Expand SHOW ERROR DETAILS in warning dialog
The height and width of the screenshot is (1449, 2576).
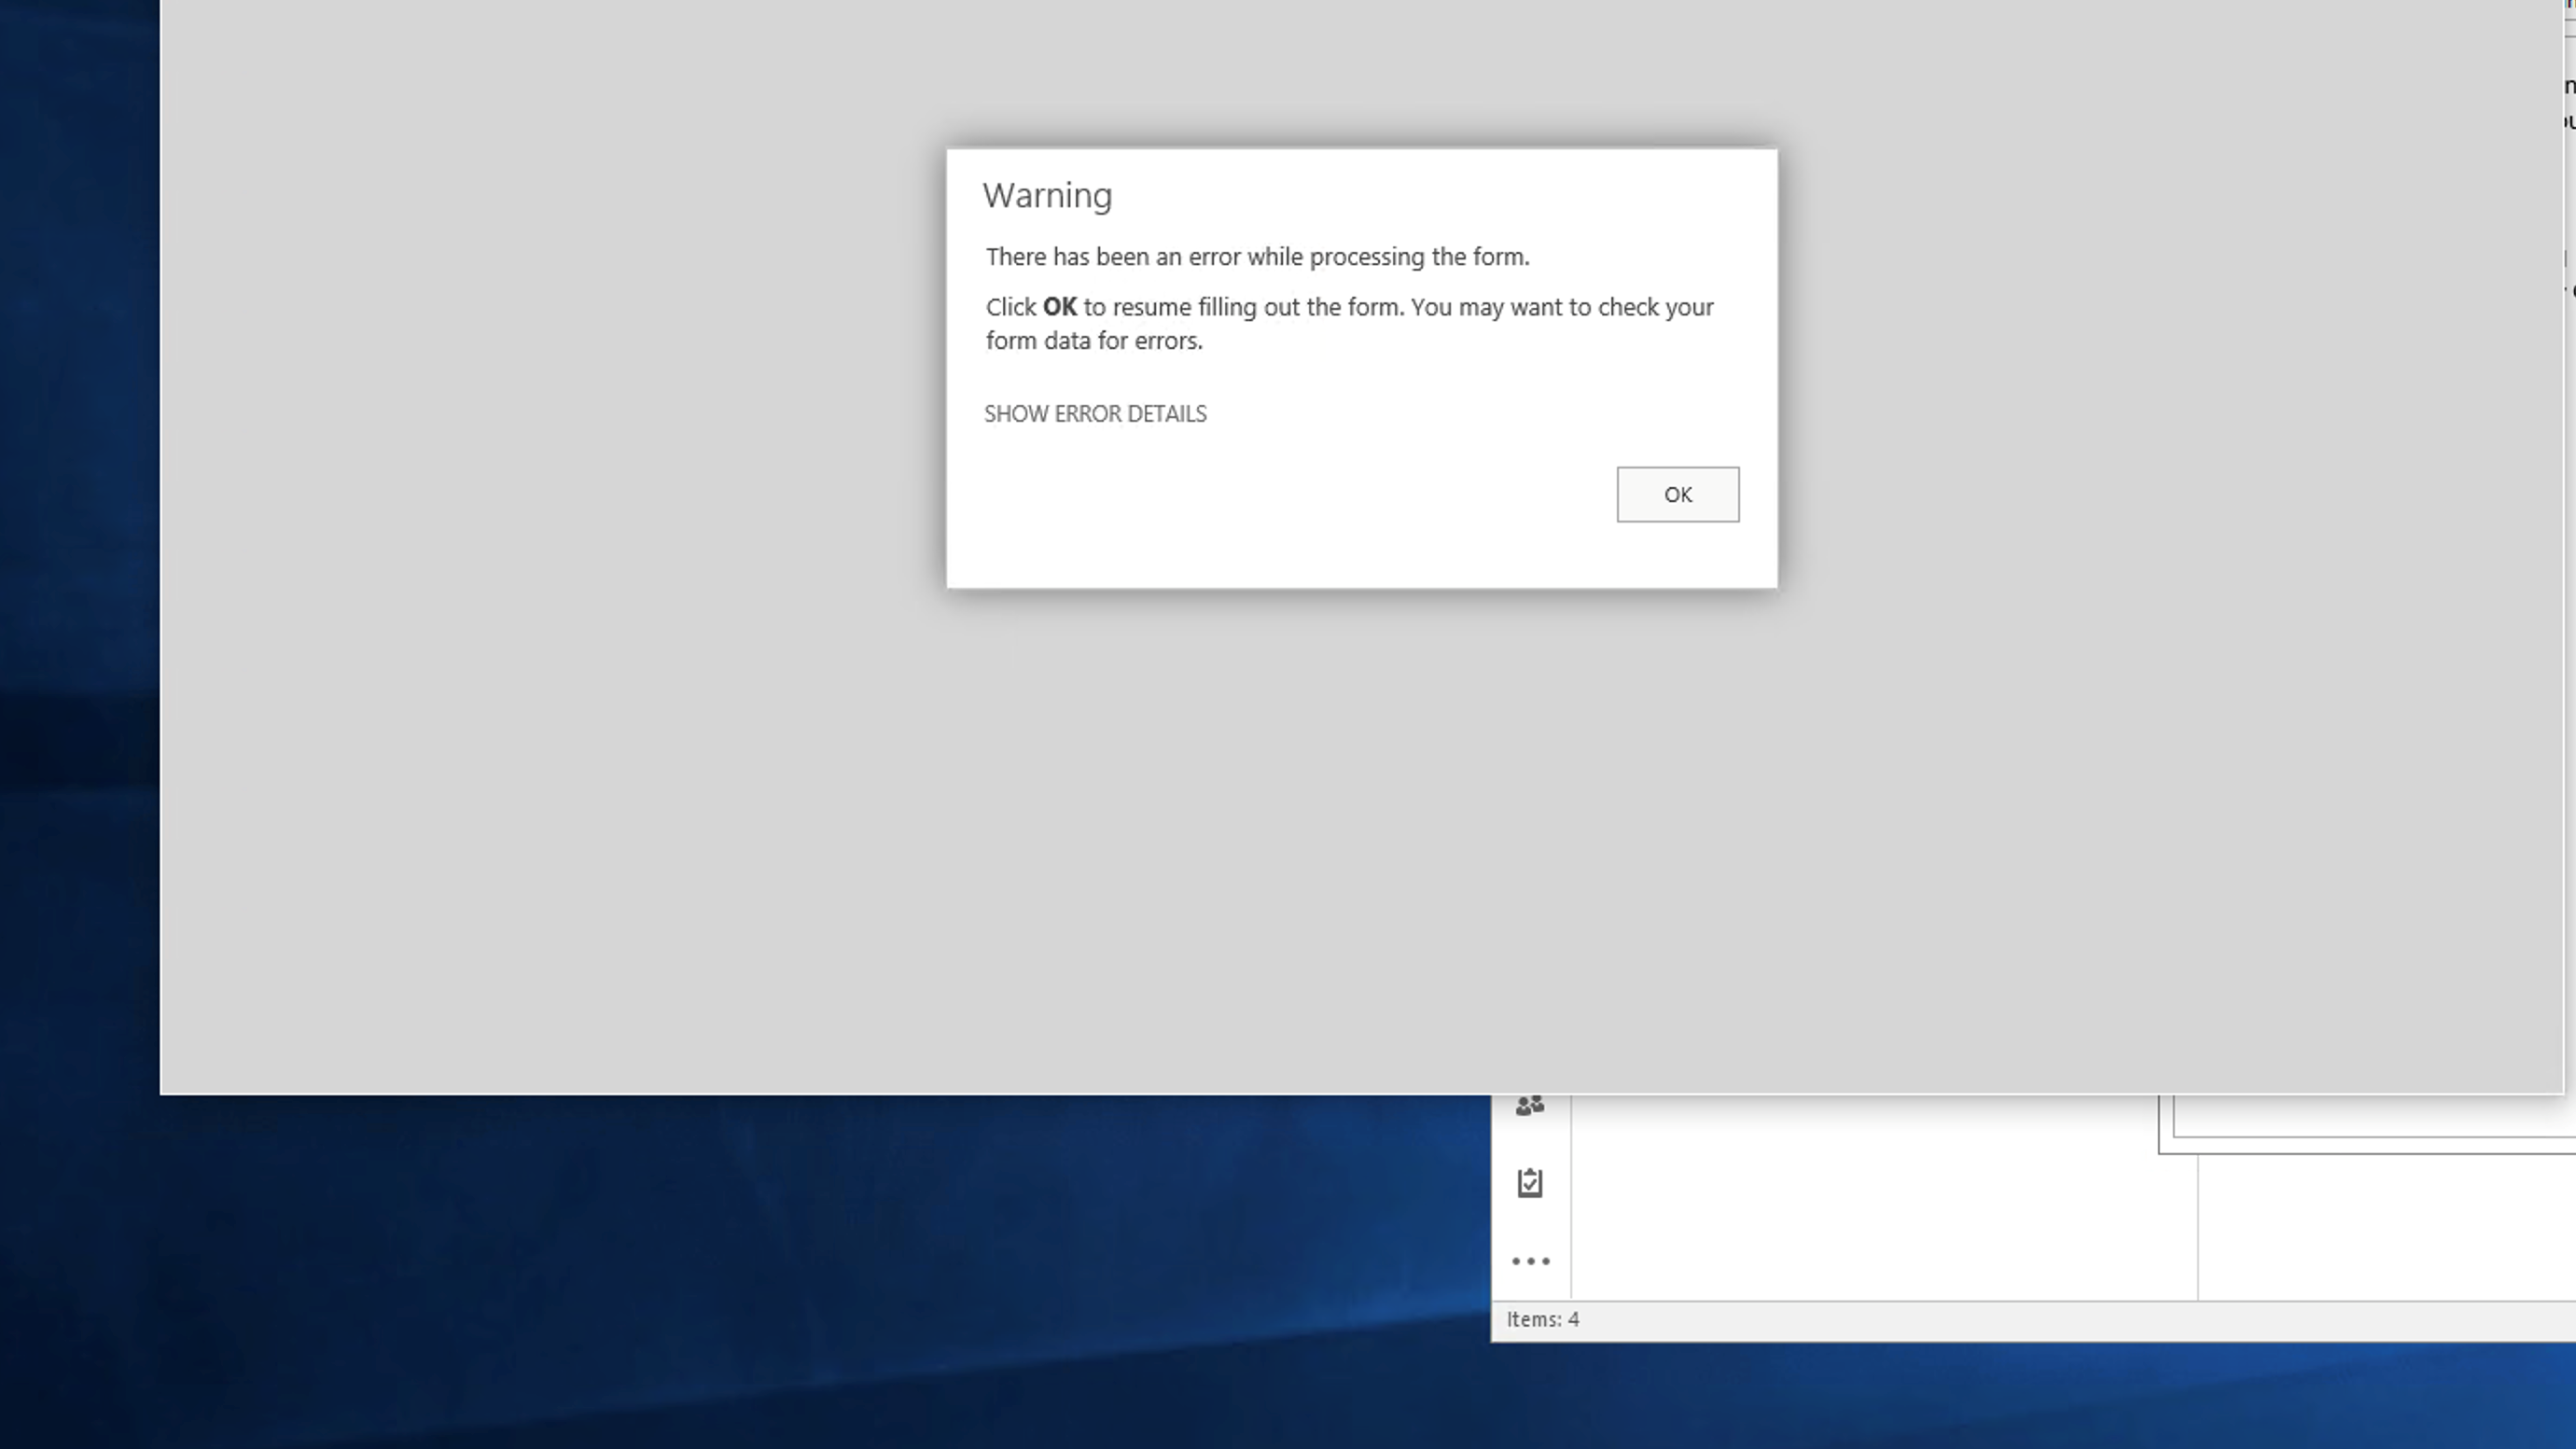[1095, 414]
